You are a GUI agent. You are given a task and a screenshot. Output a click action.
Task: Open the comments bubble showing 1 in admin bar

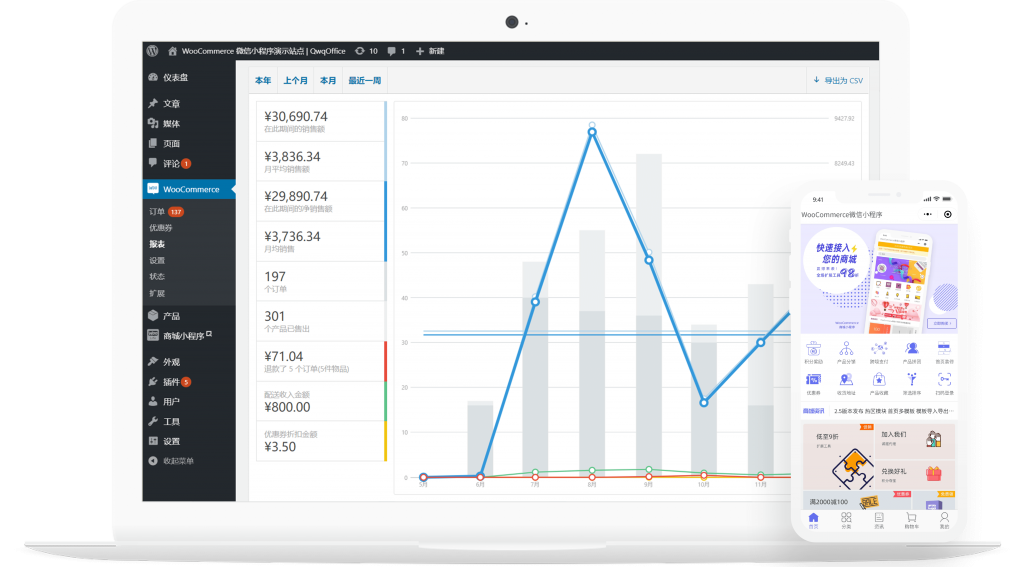(x=396, y=51)
